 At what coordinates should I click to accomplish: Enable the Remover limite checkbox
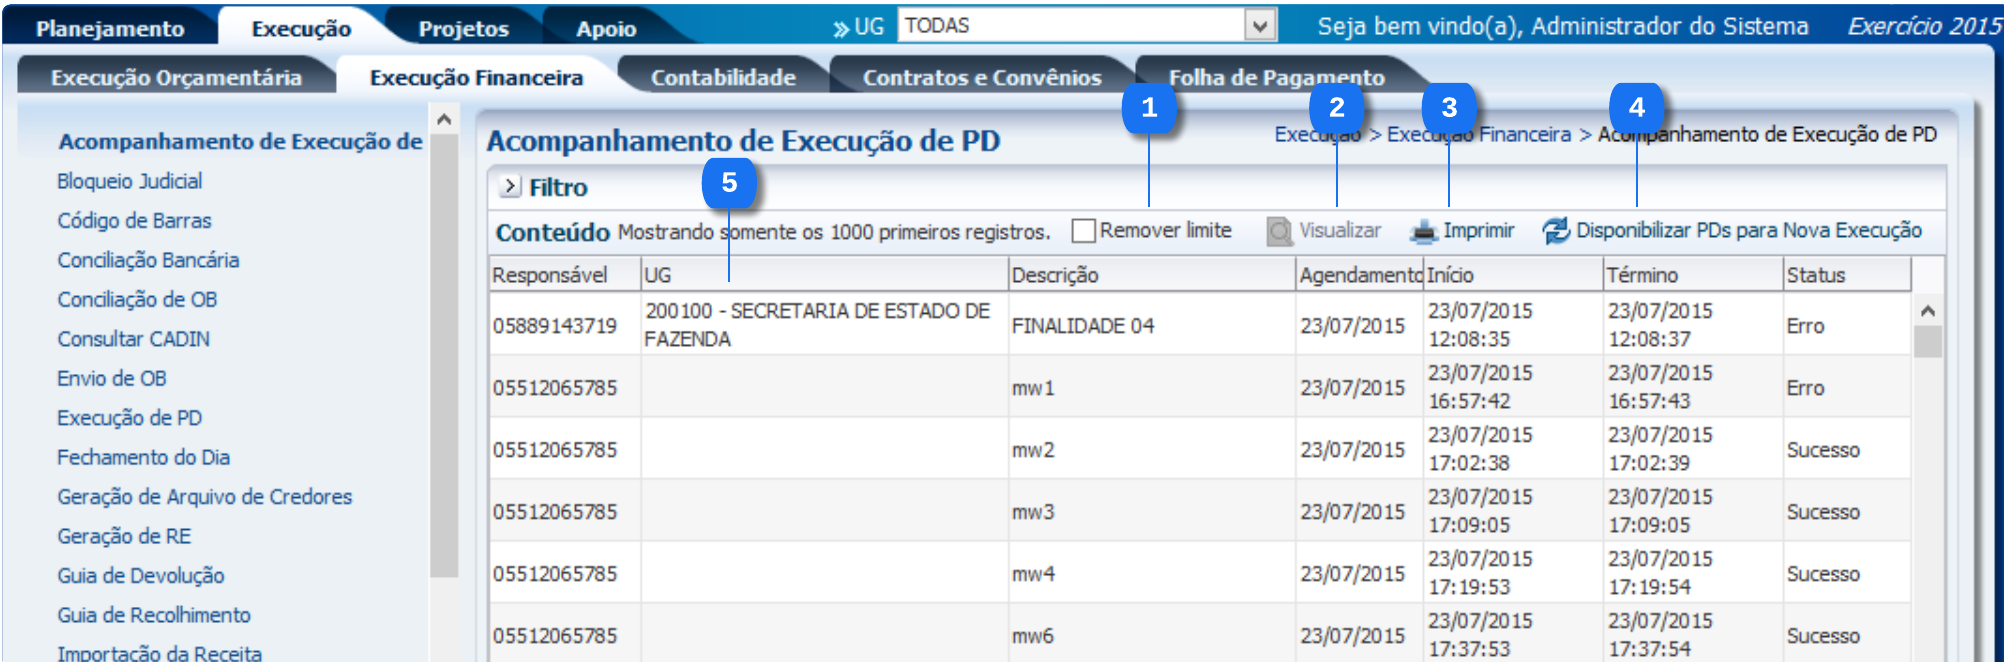[x=1083, y=231]
